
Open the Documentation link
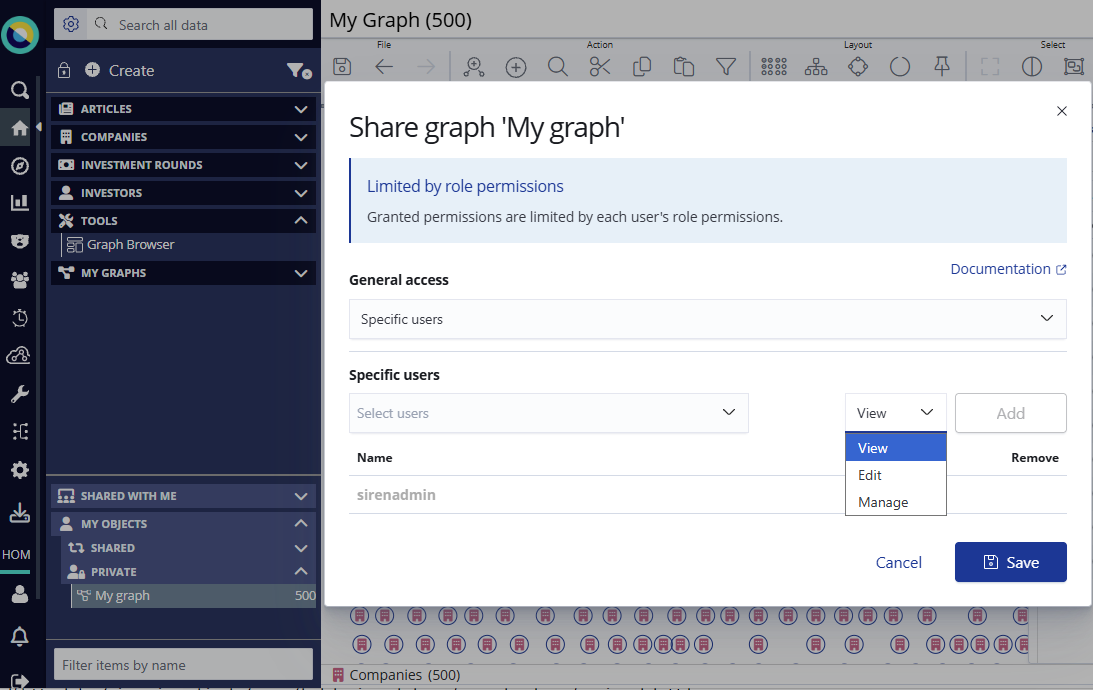coord(1001,268)
